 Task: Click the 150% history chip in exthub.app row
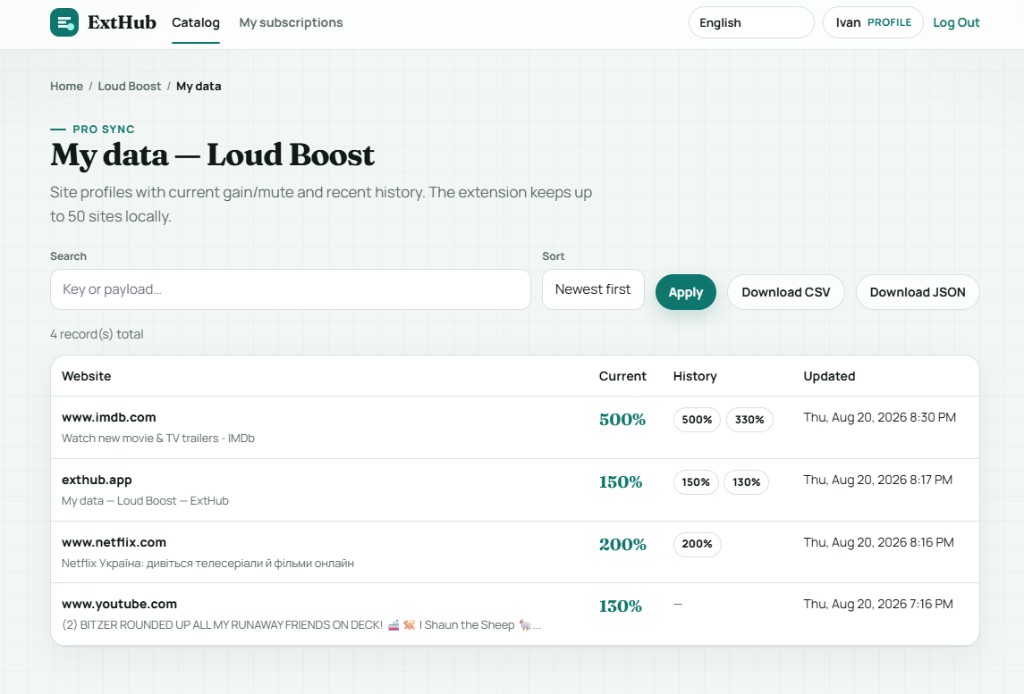[x=696, y=482]
